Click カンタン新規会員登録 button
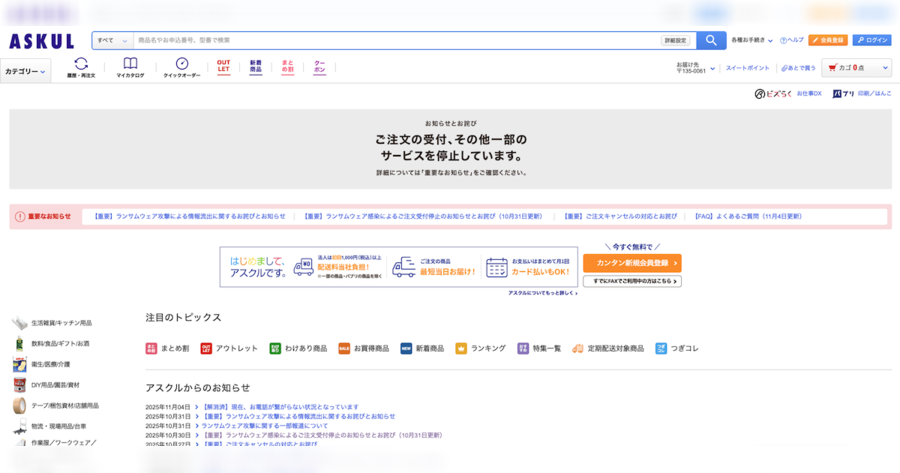900x473 pixels. click(632, 263)
